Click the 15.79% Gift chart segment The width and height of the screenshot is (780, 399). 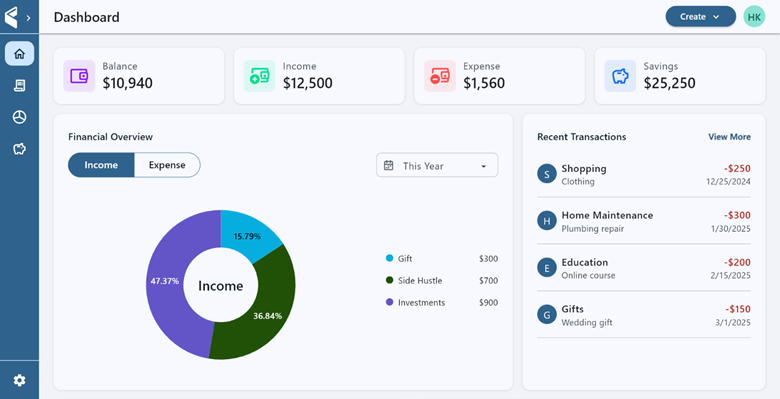tap(247, 236)
